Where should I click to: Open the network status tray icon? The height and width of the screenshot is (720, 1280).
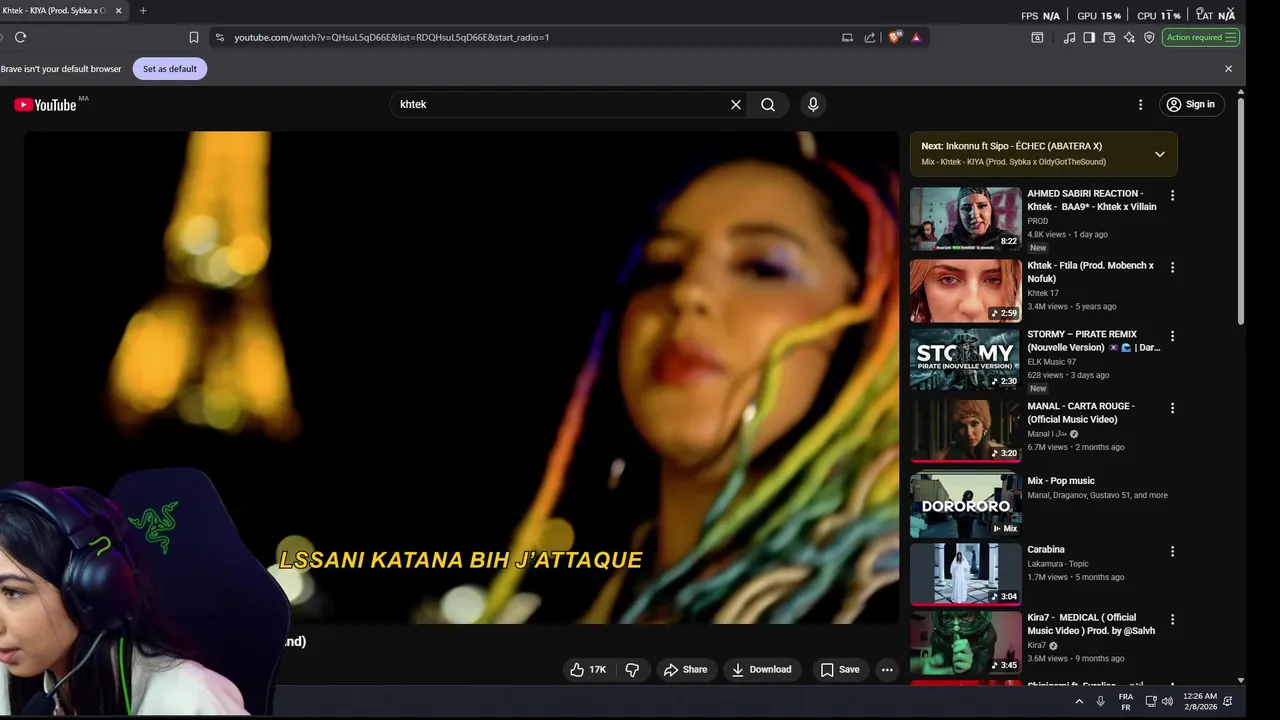1151,702
